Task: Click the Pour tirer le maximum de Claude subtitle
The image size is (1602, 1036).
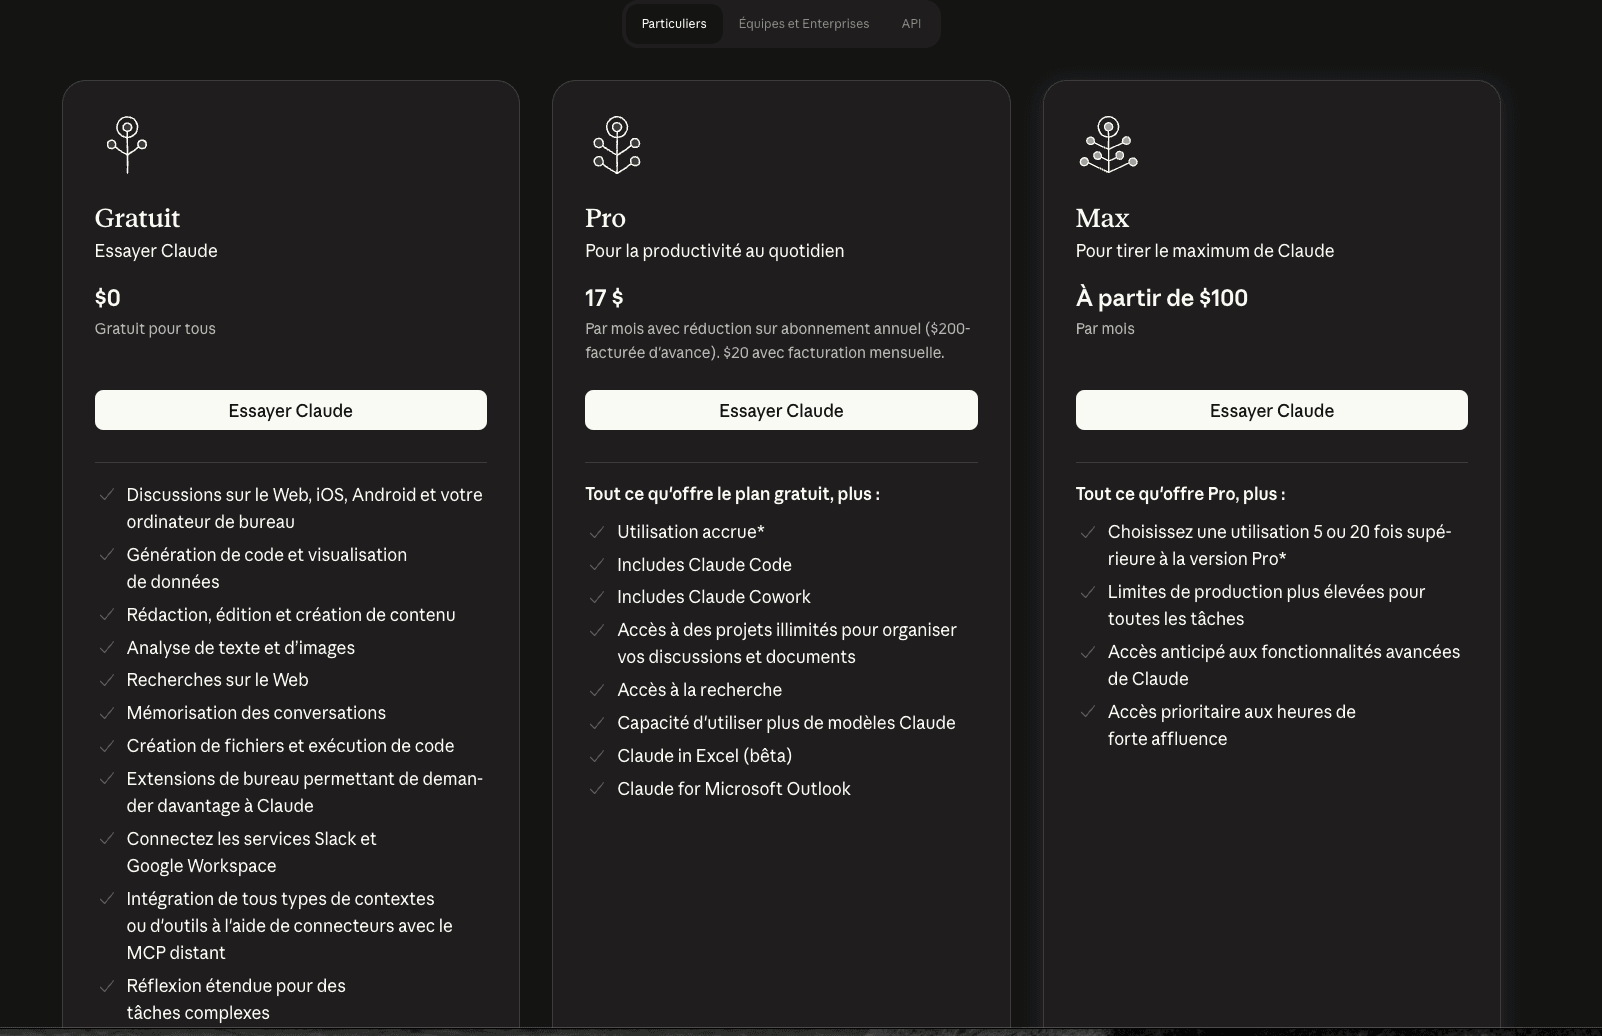Action: (1205, 251)
